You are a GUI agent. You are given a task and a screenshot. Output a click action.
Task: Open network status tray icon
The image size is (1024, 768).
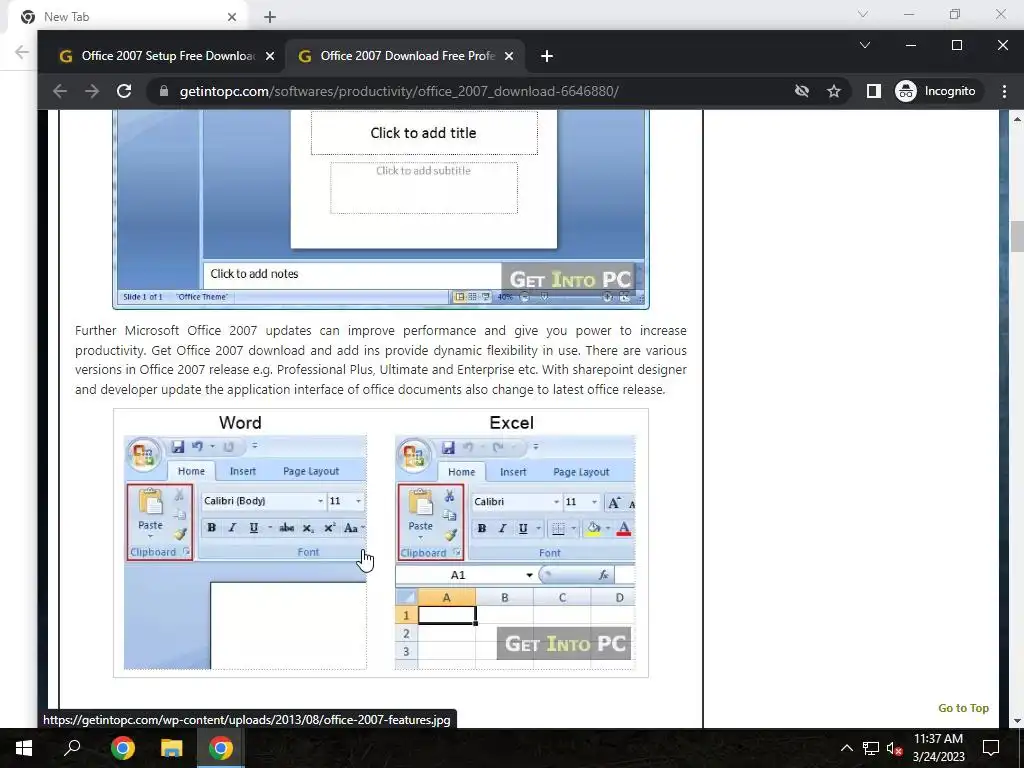(x=871, y=748)
